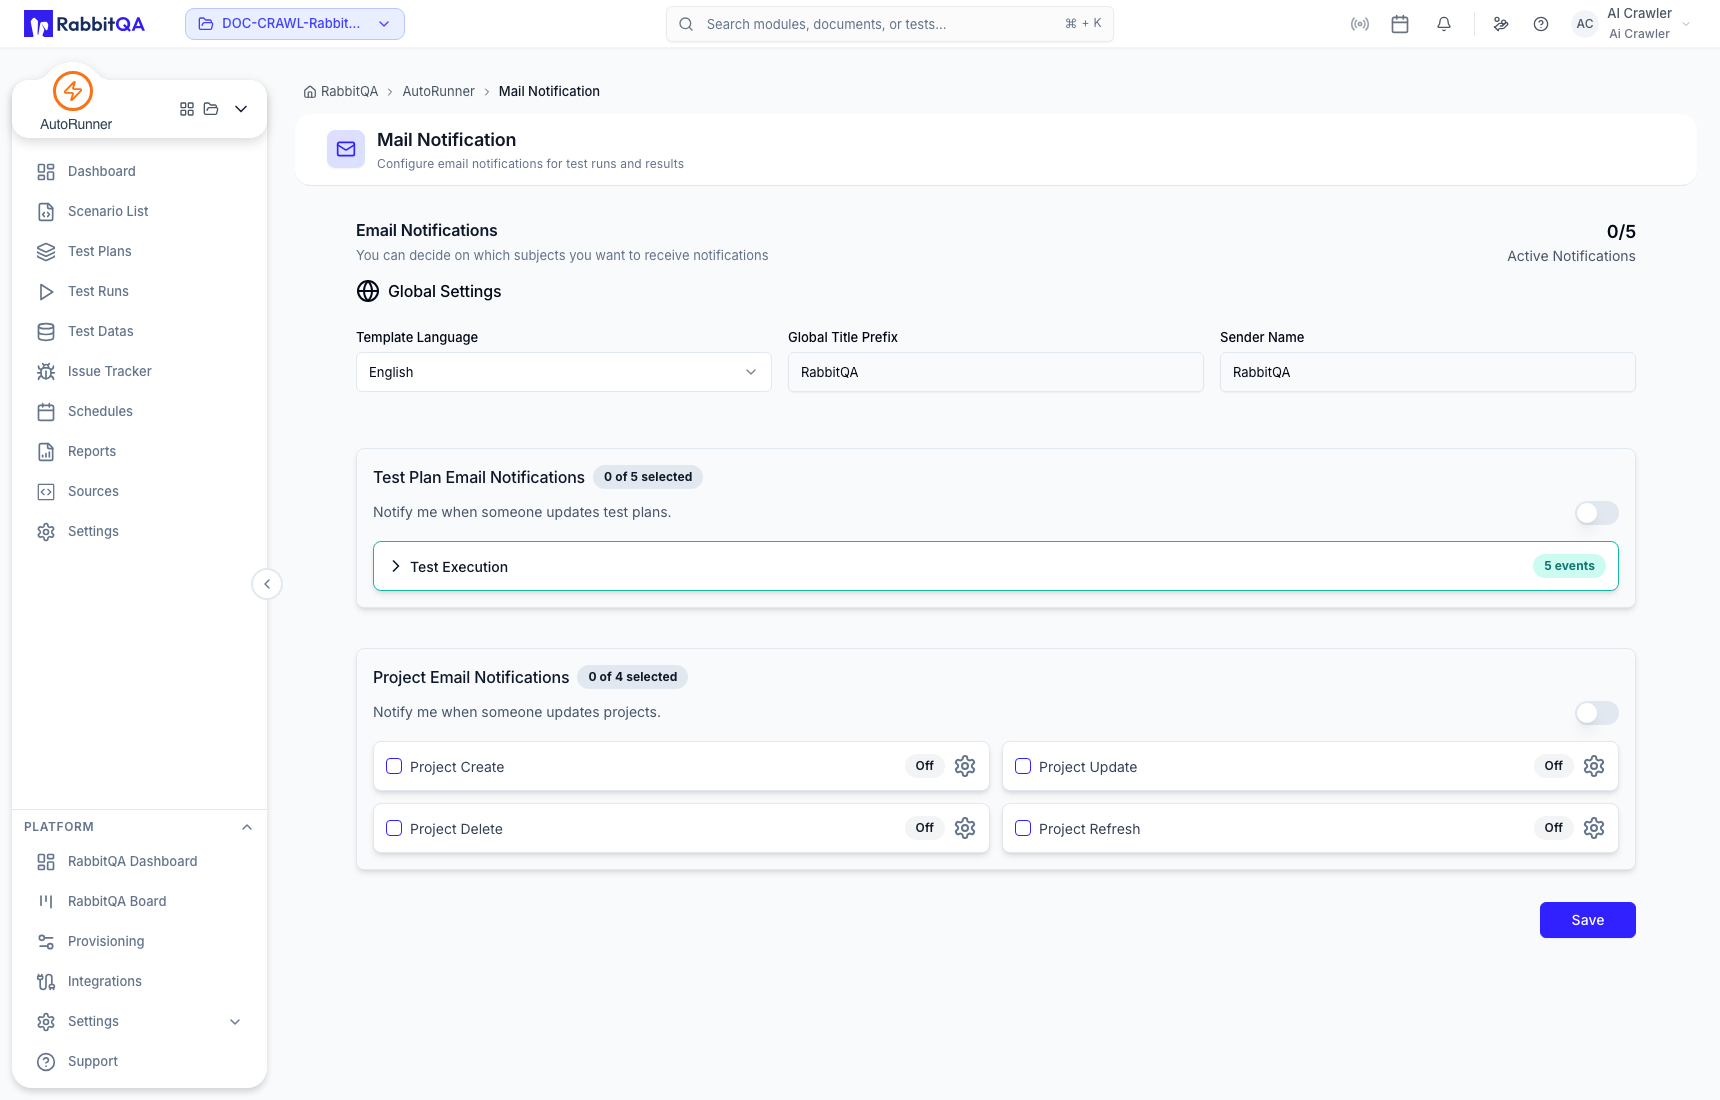Image resolution: width=1720 pixels, height=1100 pixels.
Task: Click AutoRunner breadcrumb link
Action: (438, 92)
